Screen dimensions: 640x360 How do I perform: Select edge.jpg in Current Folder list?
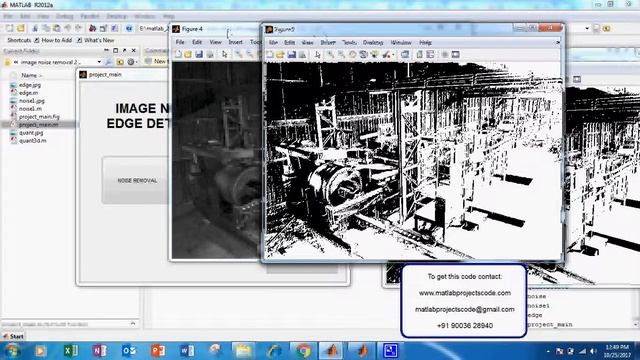point(30,85)
